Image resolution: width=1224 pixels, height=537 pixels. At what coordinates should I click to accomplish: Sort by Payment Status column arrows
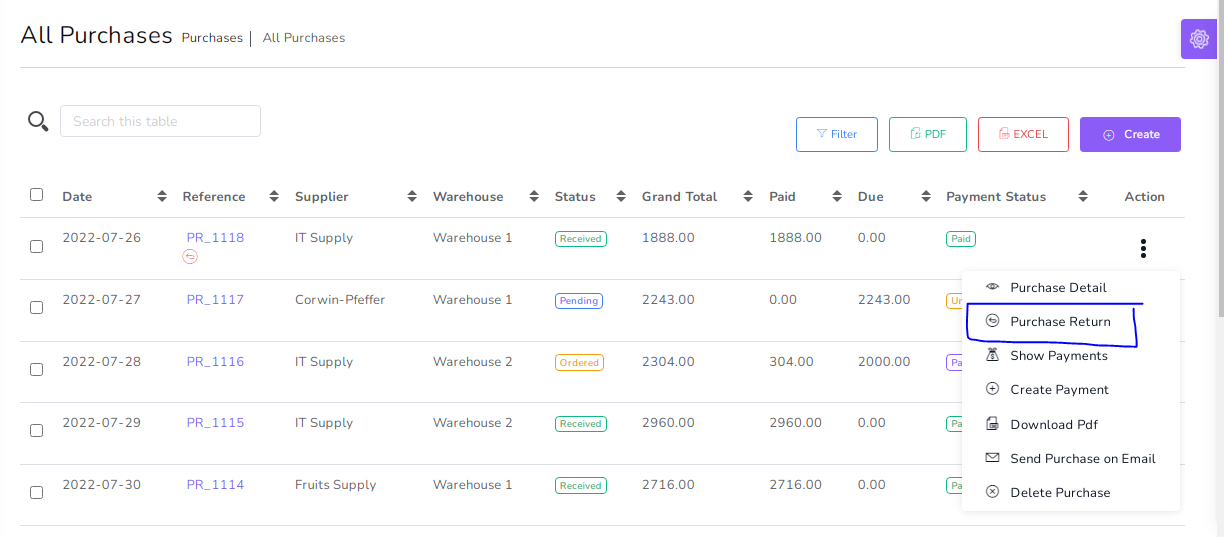click(1082, 197)
